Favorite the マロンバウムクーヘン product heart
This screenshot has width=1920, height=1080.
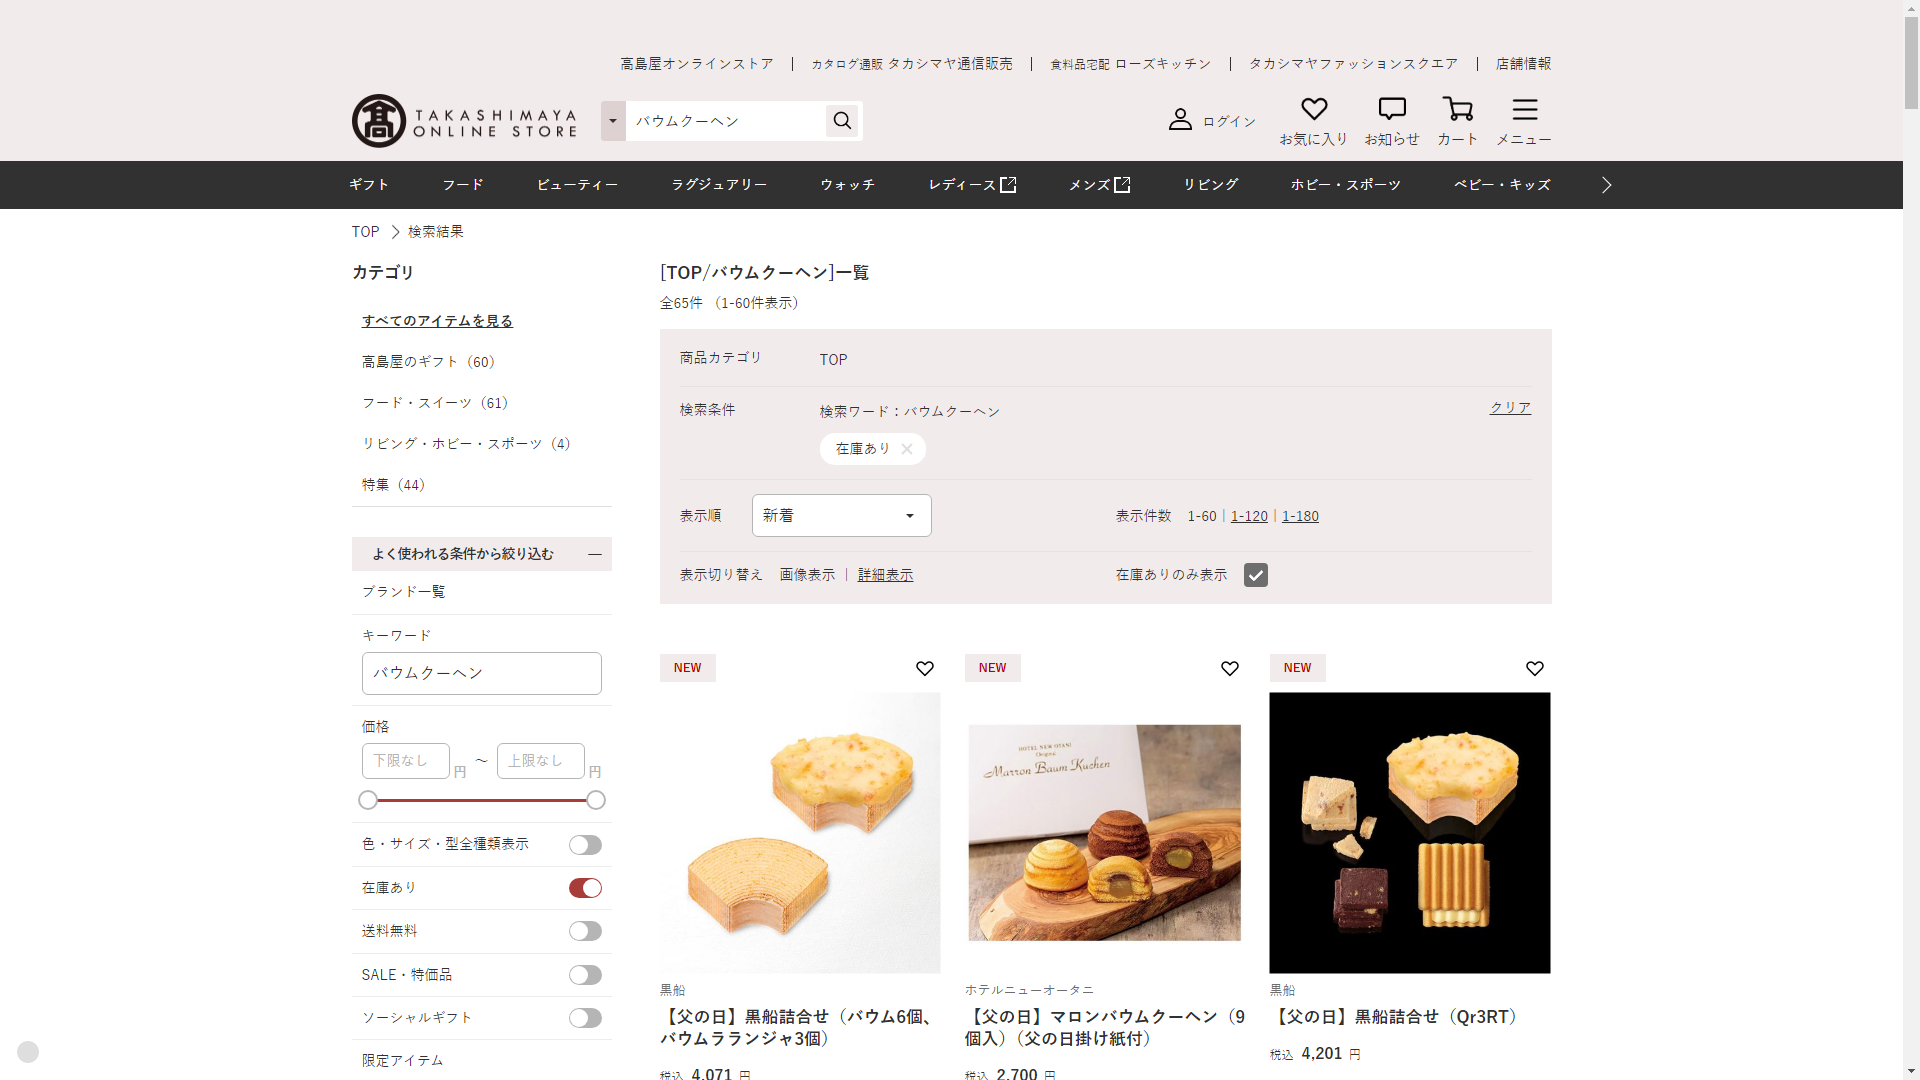click(1229, 668)
